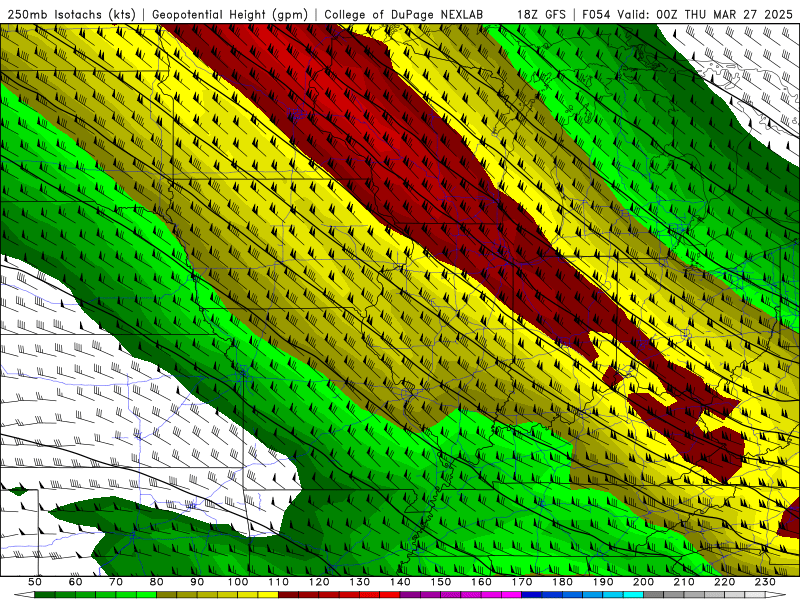Click the 70 tick label on the color bar

[116, 582]
